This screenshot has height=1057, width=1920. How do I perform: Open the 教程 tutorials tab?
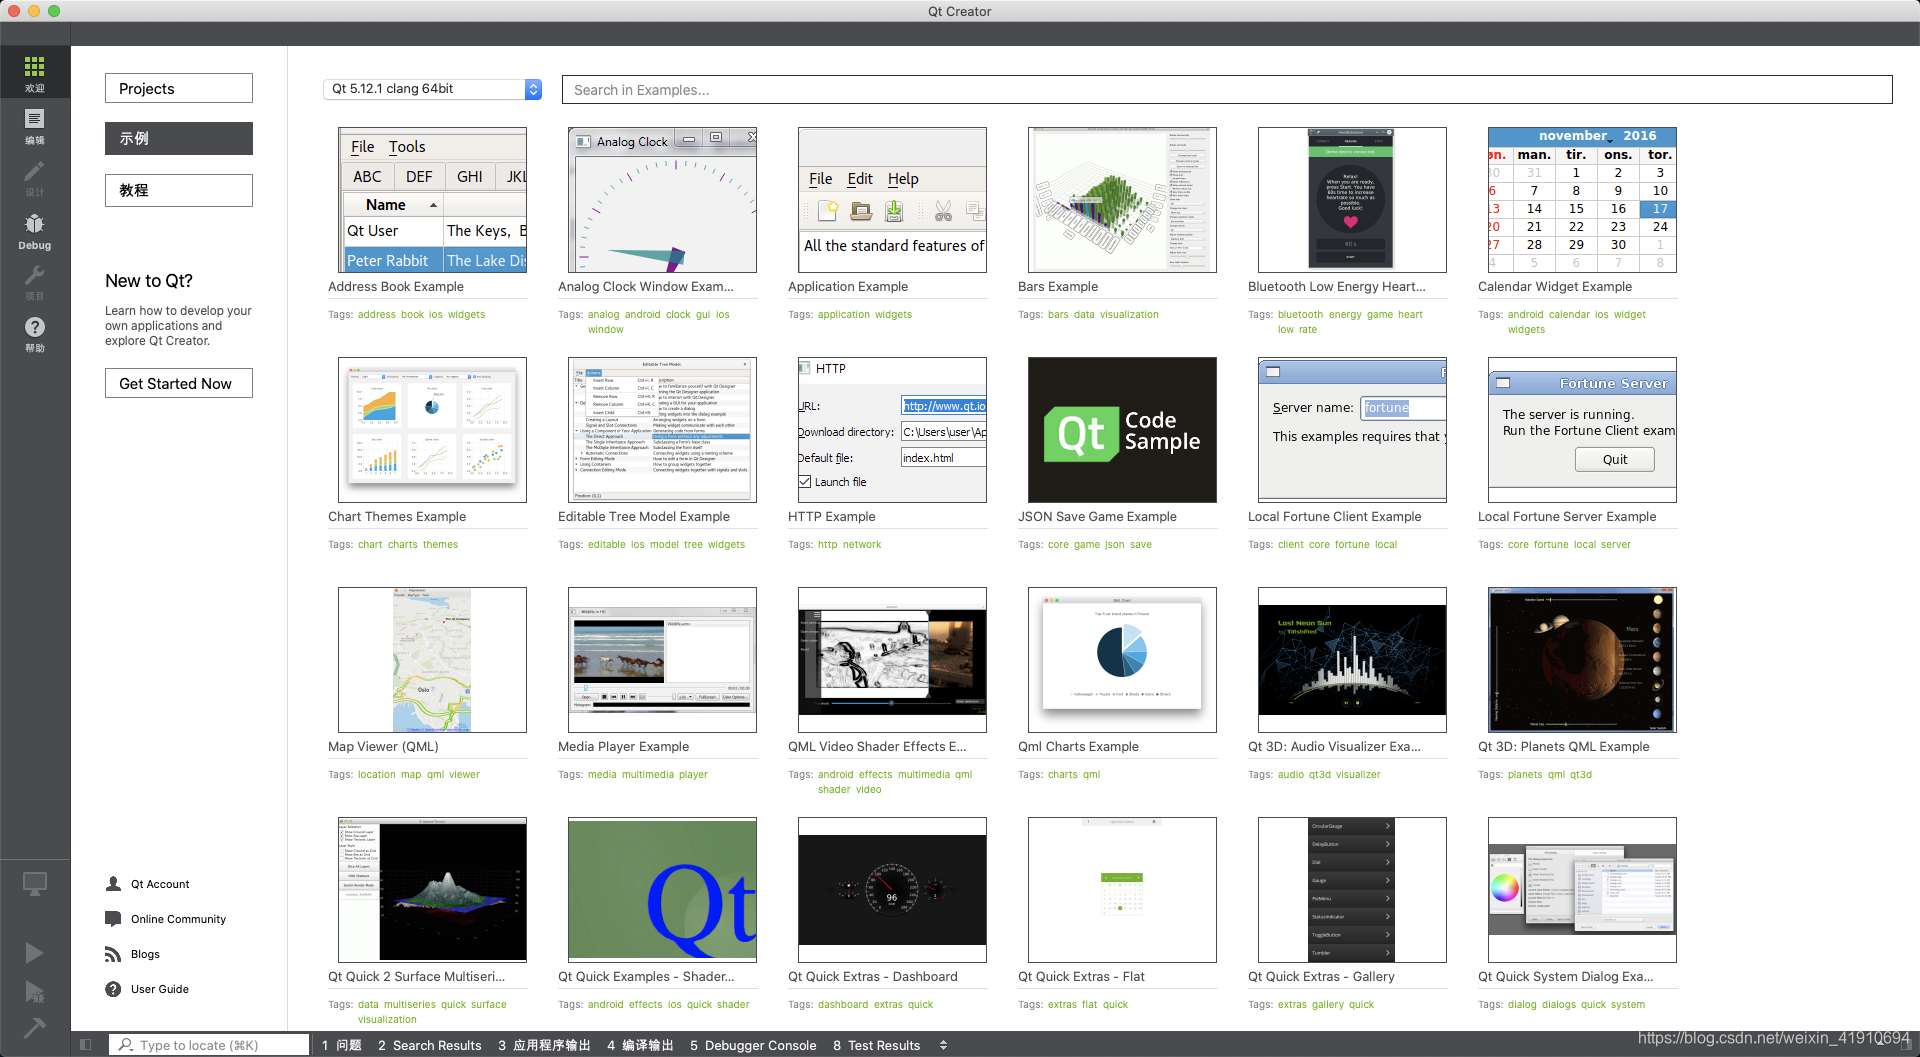pyautogui.click(x=179, y=190)
